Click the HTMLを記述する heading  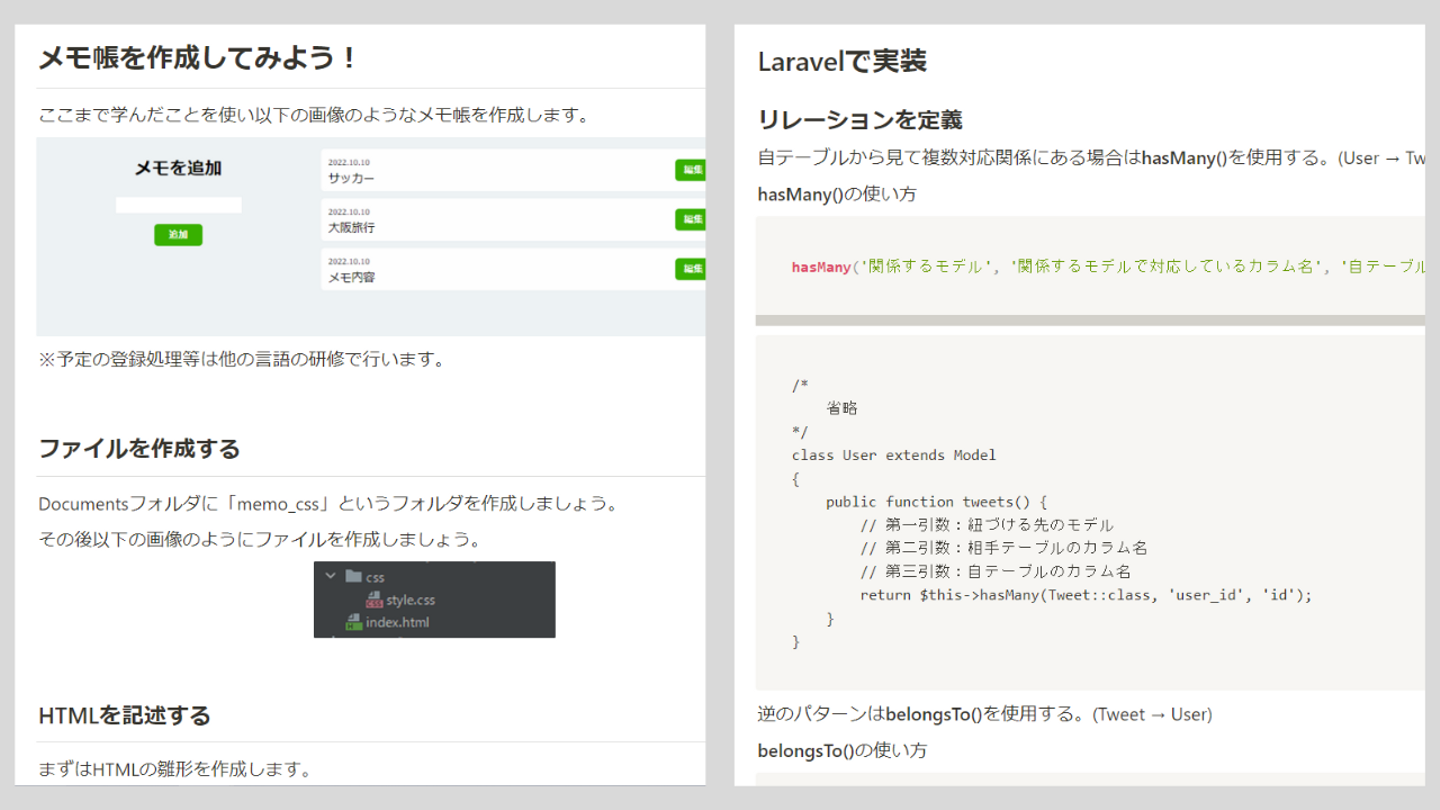tap(124, 715)
